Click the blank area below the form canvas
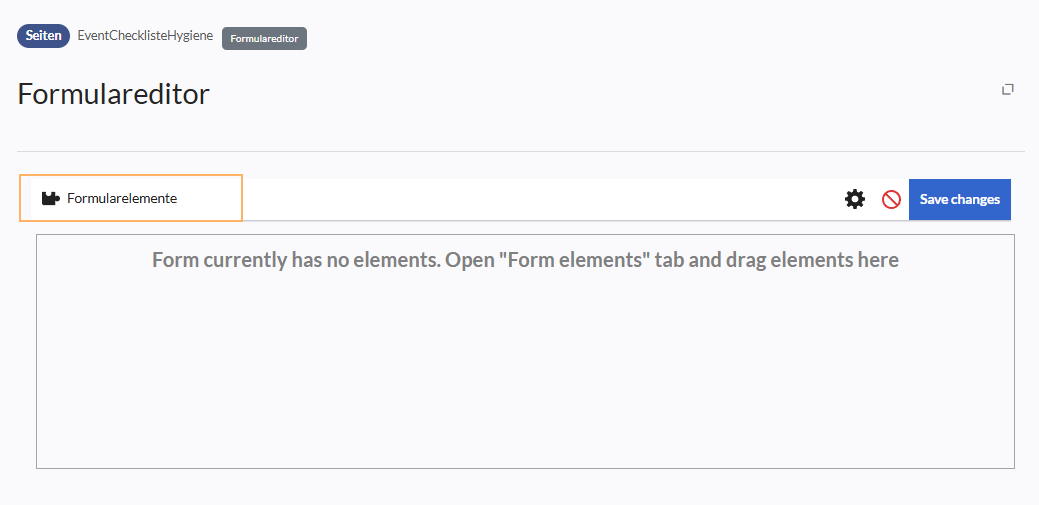1039x505 pixels. click(x=525, y=487)
